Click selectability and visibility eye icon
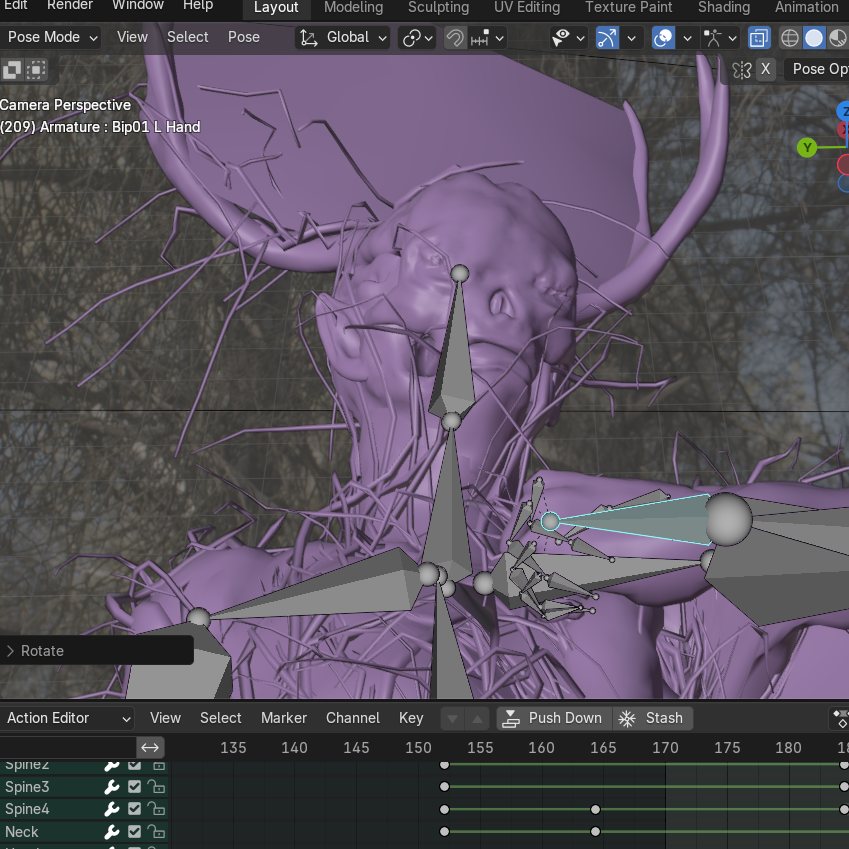The width and height of the screenshot is (849, 849). (561, 38)
